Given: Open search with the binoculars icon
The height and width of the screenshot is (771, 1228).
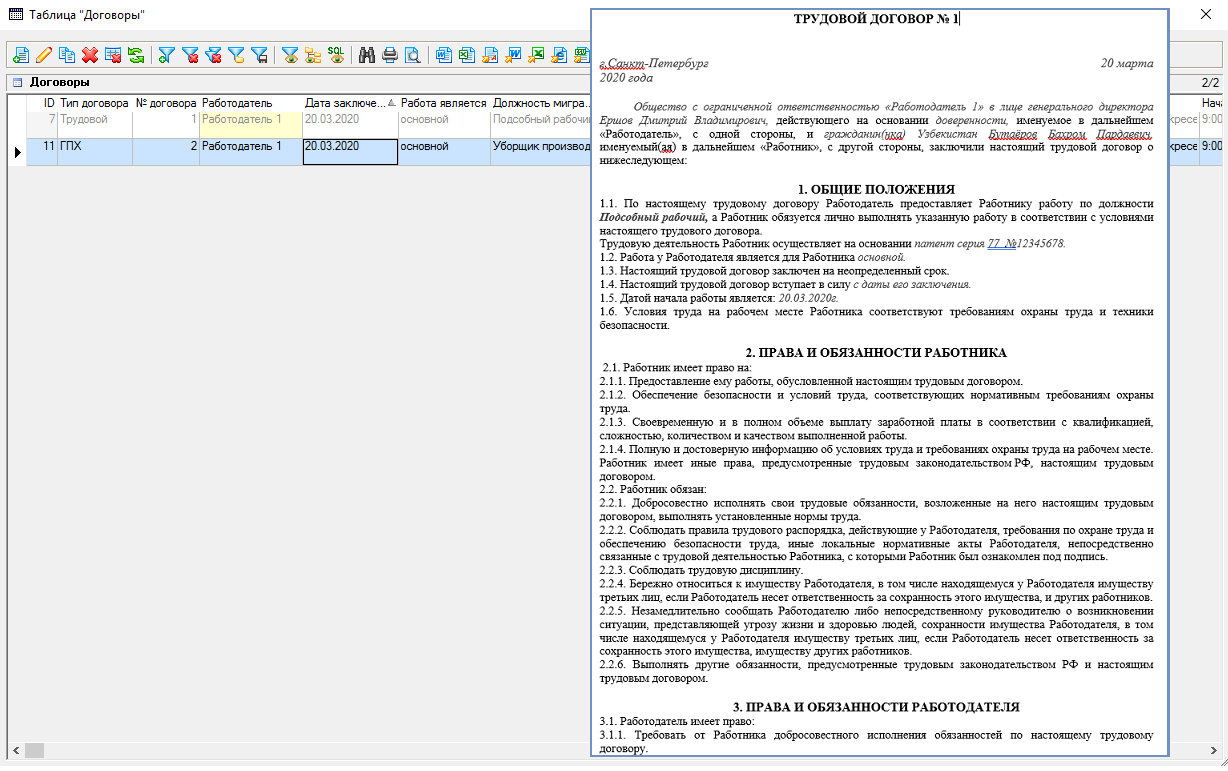Looking at the screenshot, I should pos(367,56).
